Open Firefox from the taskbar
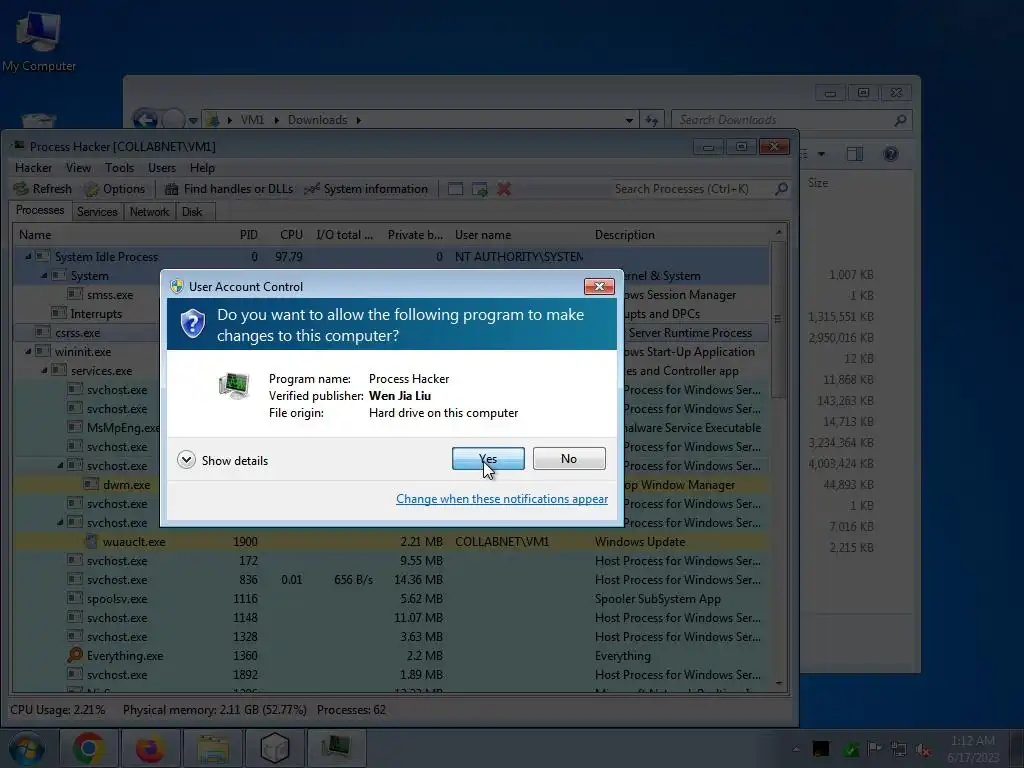 pyautogui.click(x=150, y=748)
